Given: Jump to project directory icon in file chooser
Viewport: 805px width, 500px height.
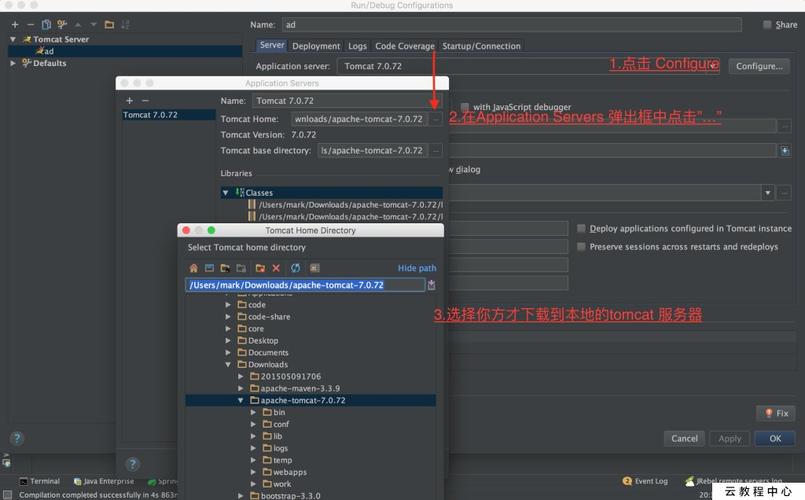Looking at the screenshot, I should 225,268.
